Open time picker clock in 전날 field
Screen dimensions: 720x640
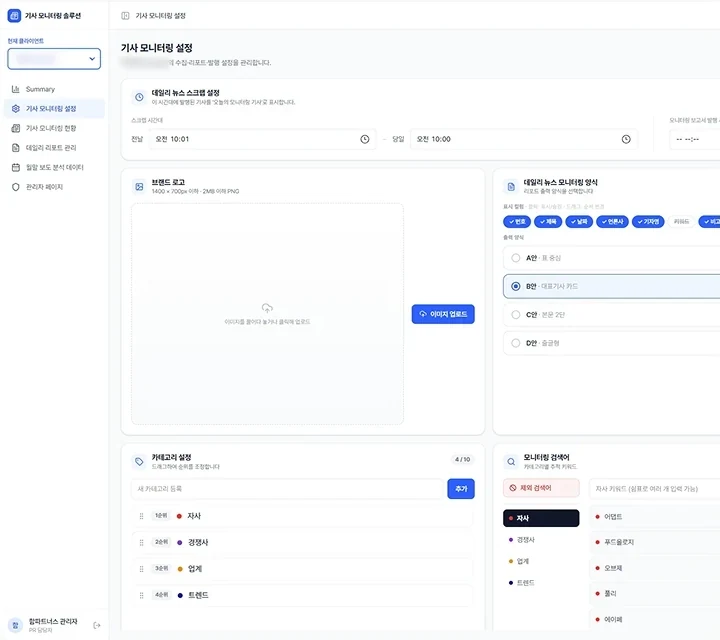365,139
